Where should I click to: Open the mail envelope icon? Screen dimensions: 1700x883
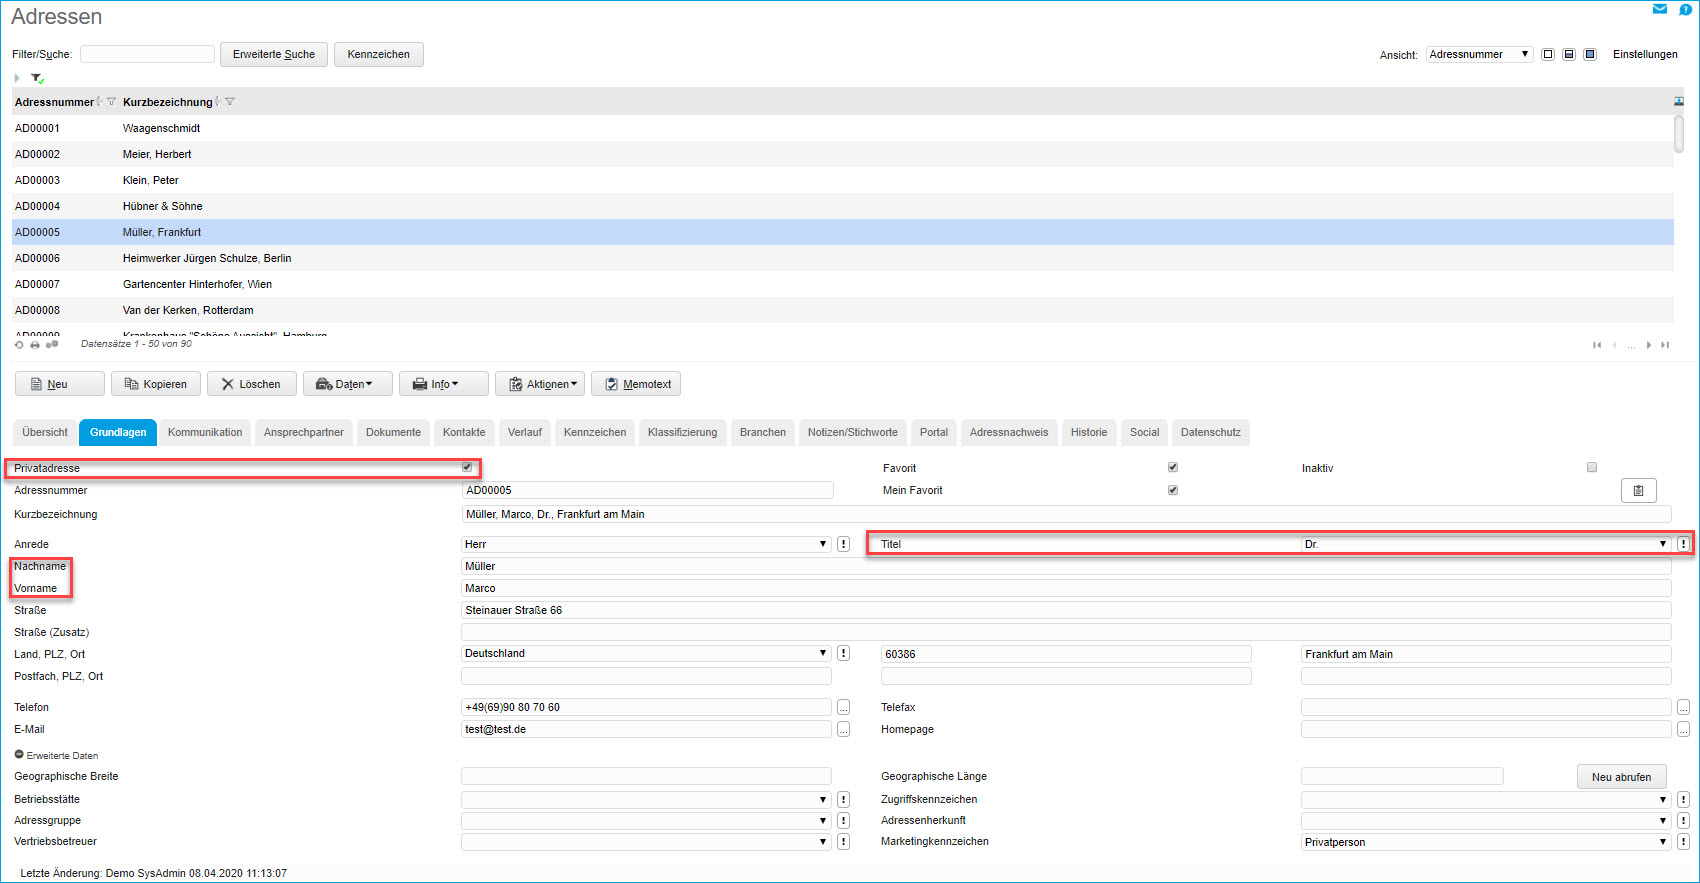pyautogui.click(x=1660, y=9)
